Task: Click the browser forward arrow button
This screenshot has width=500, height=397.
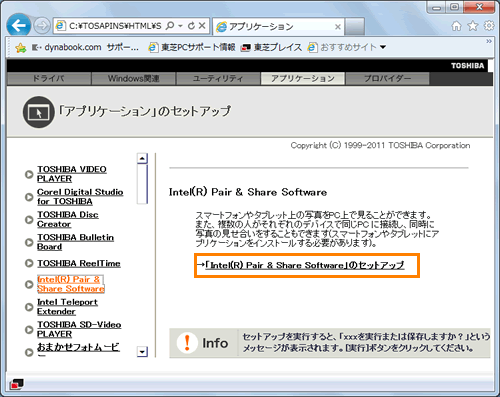Action: [42, 26]
